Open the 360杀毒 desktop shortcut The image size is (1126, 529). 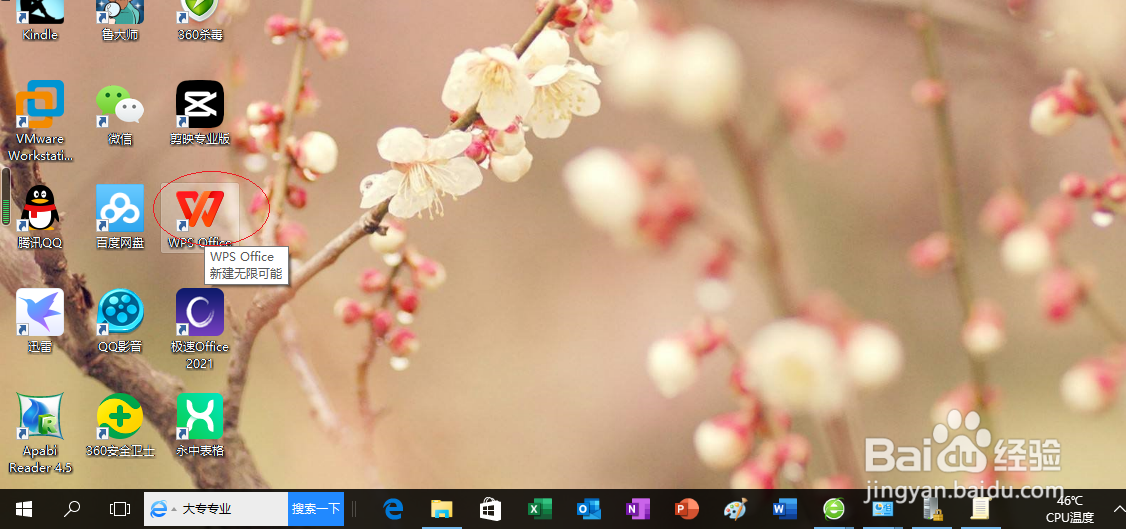(x=200, y=21)
